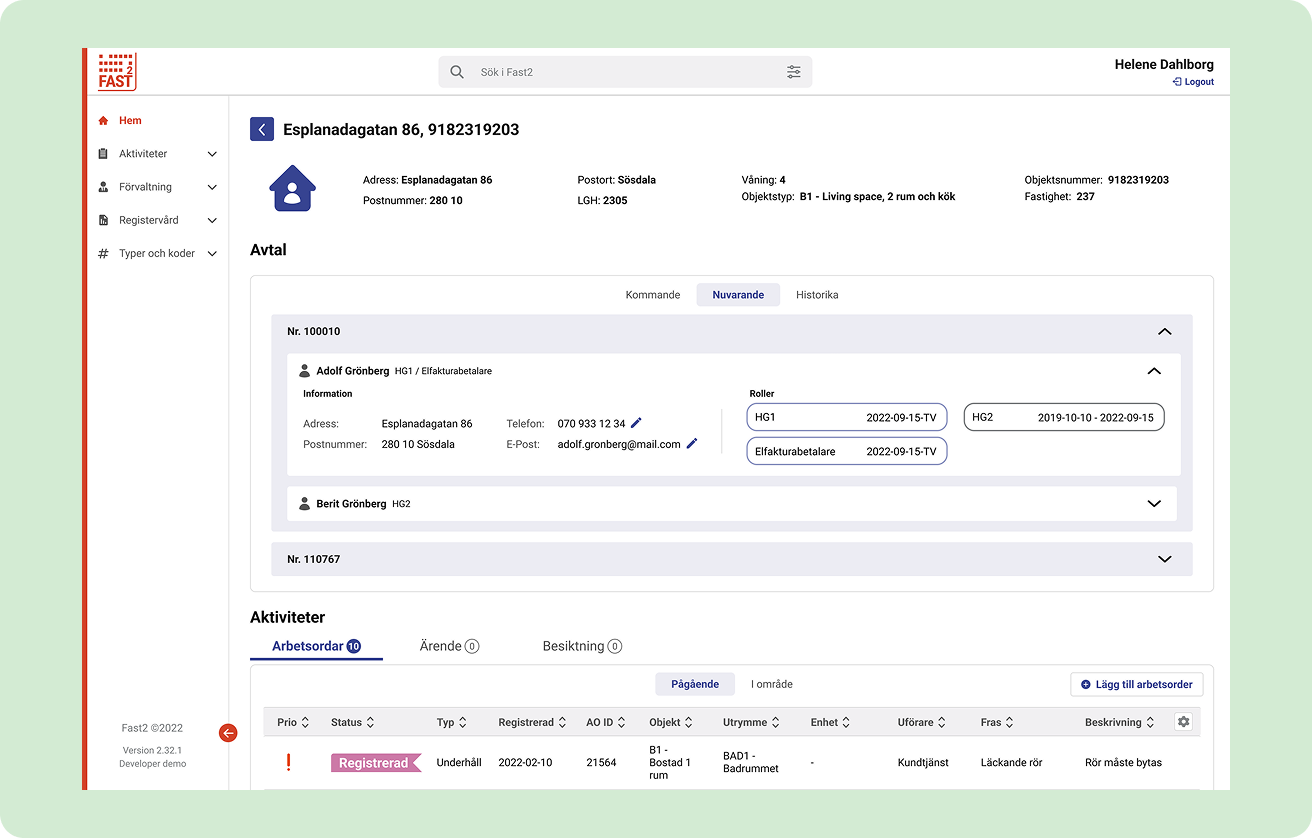
Task: Collapse Adolf Grönberg details
Action: tap(1154, 371)
